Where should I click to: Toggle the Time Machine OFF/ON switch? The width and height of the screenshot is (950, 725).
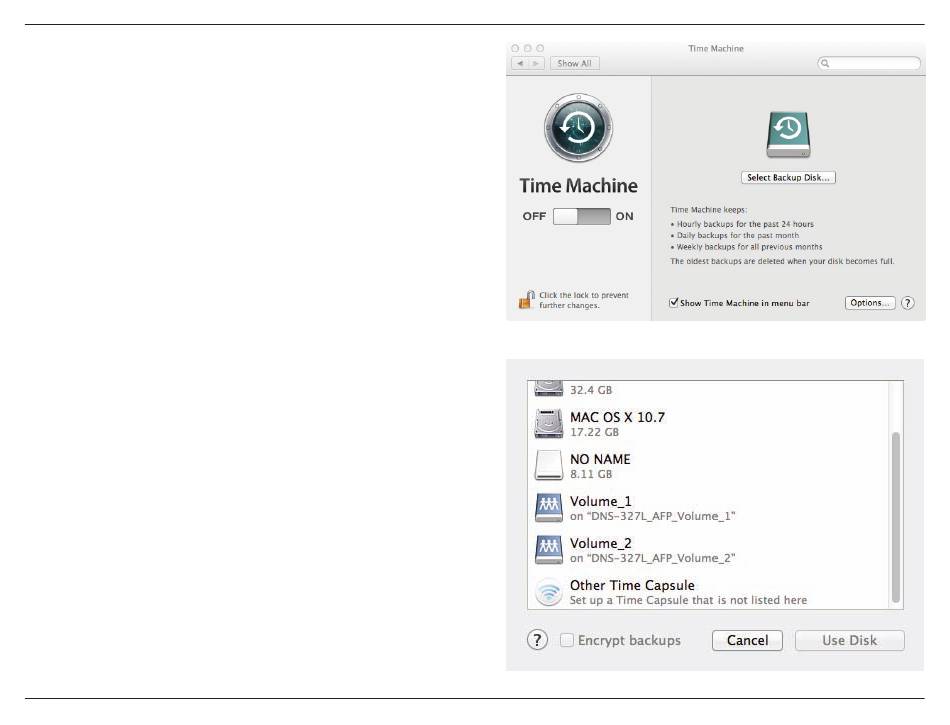[581, 216]
